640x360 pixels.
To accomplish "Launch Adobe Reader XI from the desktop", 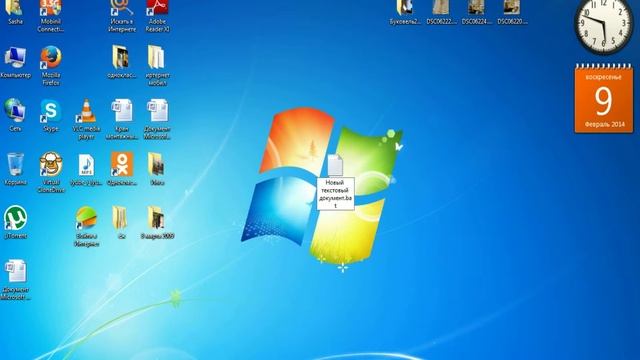I will click(x=158, y=16).
